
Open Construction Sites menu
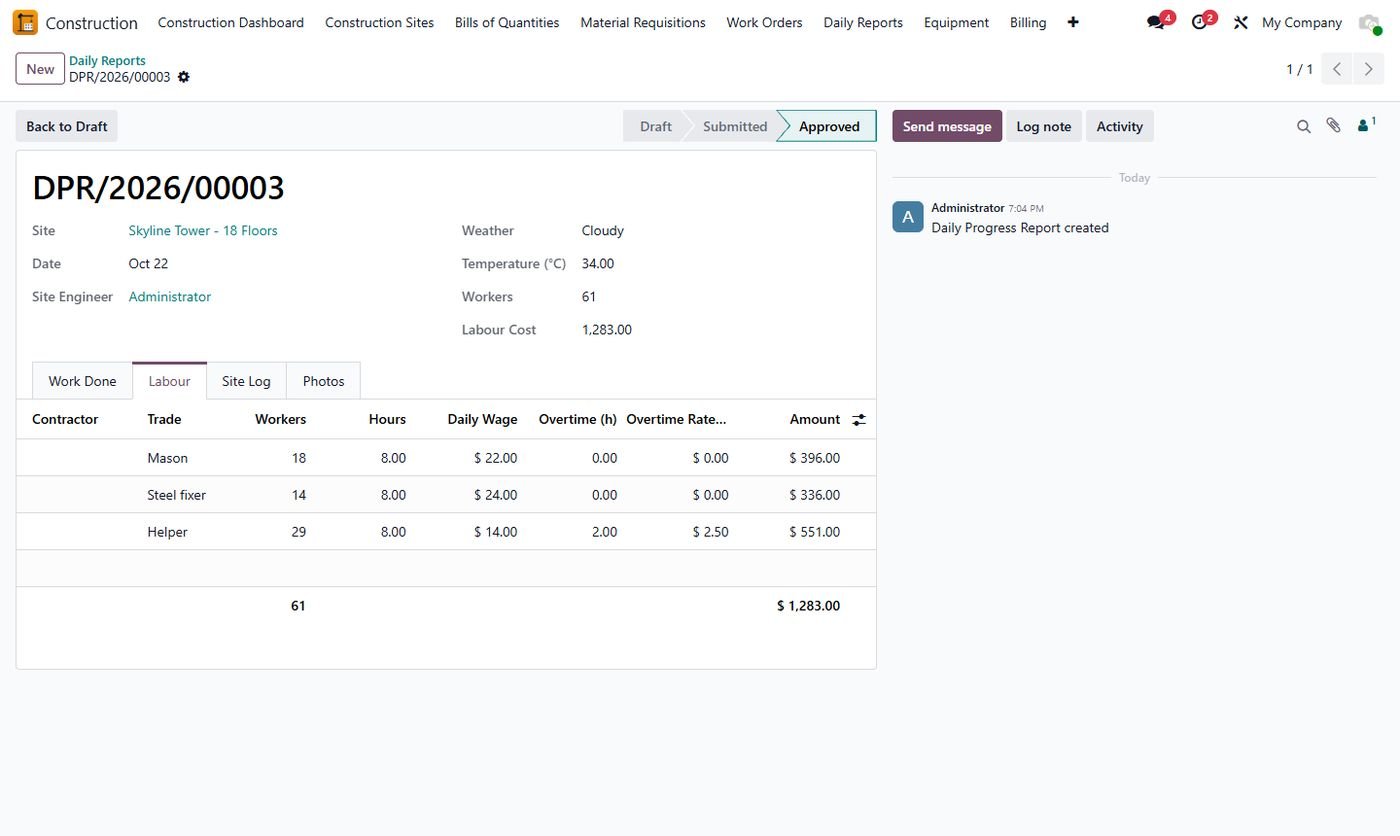[379, 22]
